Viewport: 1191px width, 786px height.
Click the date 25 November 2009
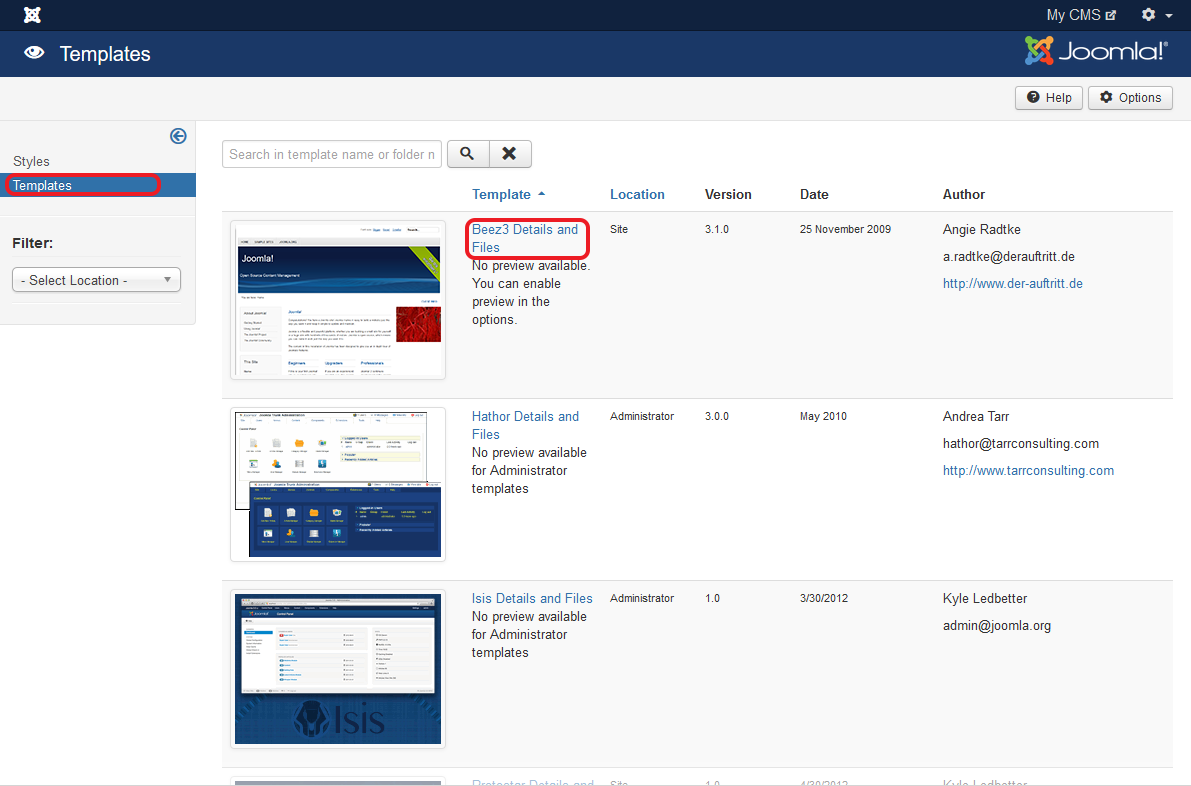845,229
